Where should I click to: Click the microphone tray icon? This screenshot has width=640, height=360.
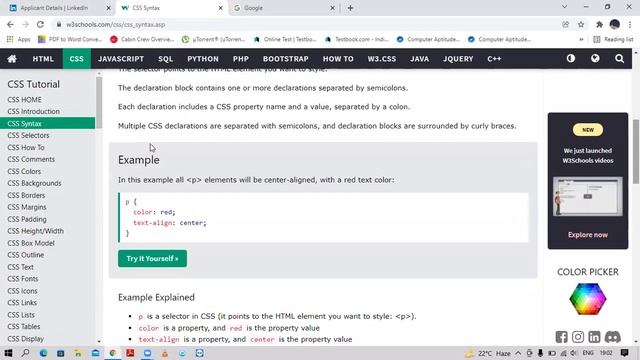pos(540,353)
